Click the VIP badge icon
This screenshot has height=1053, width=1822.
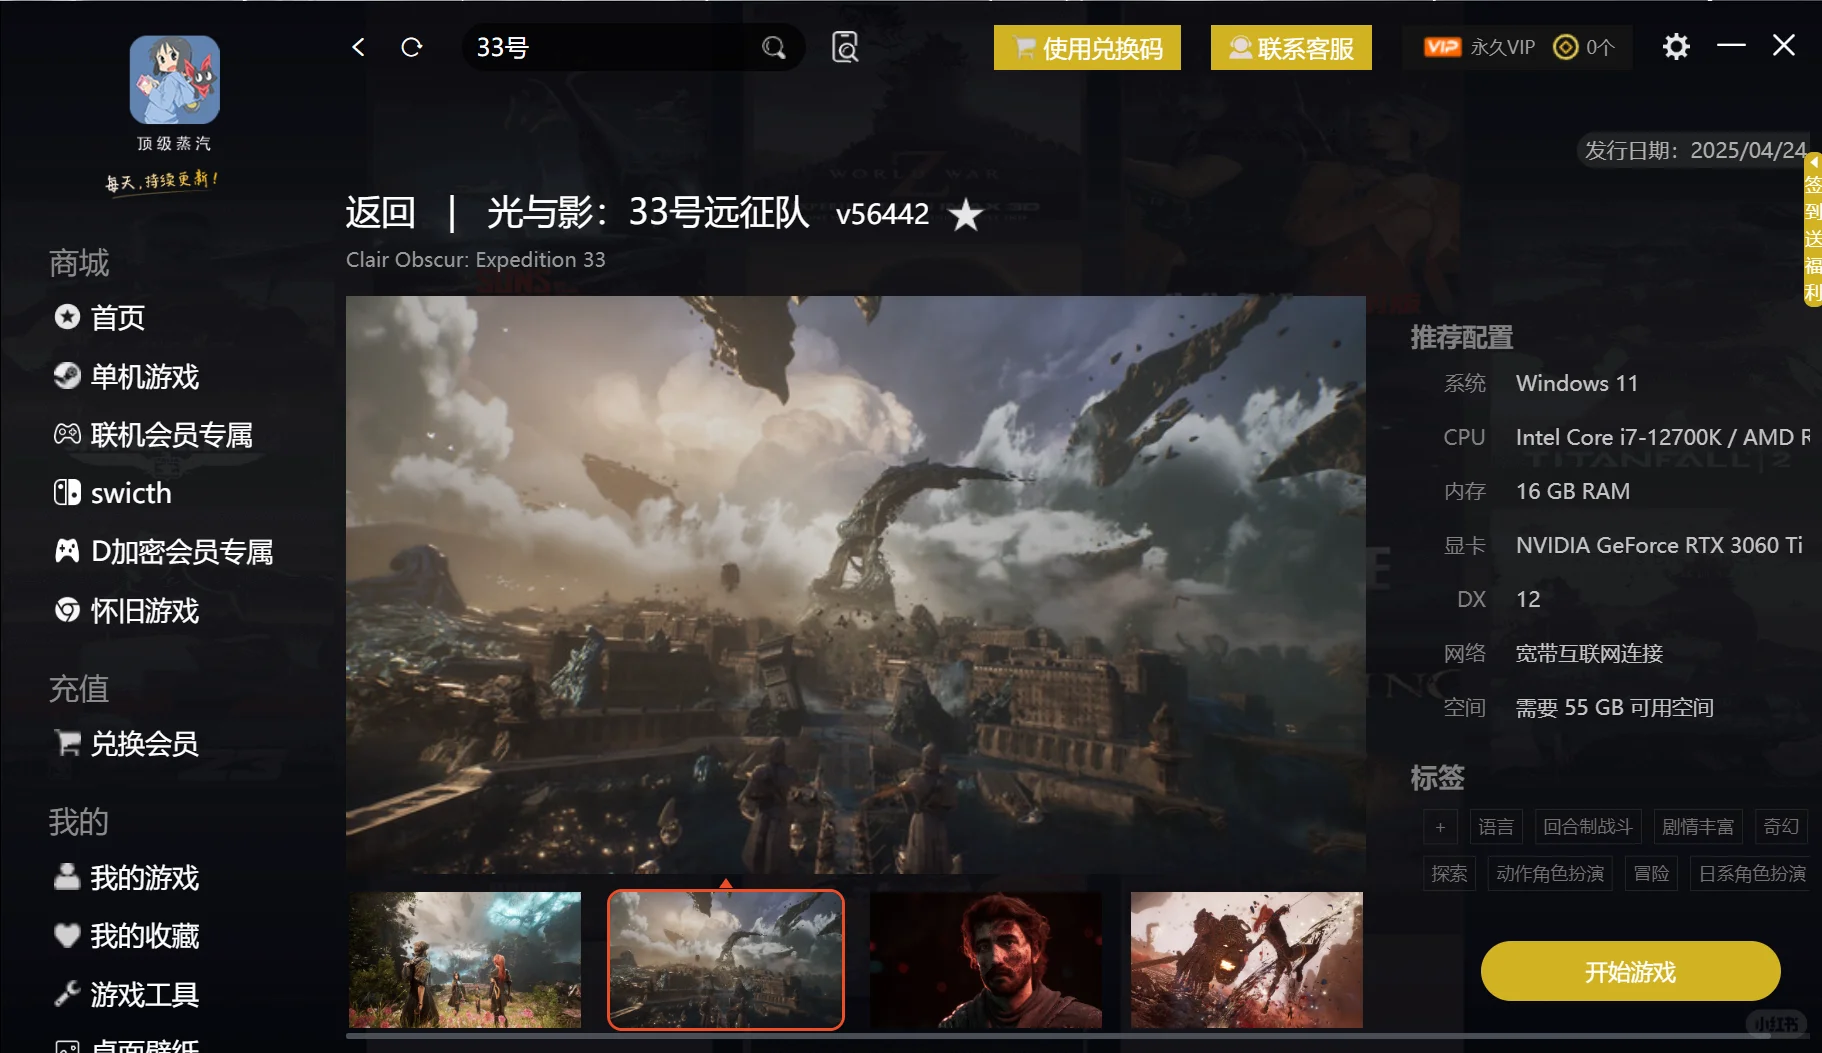click(x=1442, y=47)
